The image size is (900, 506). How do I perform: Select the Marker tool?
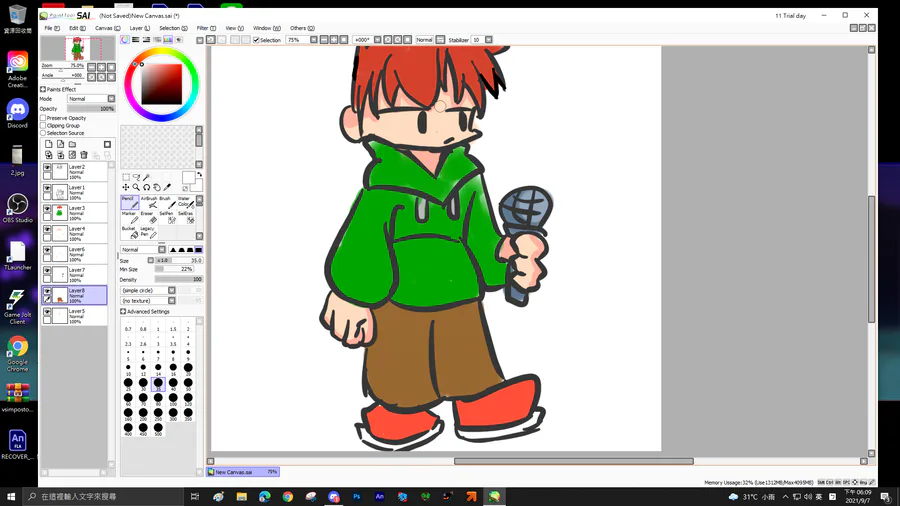tap(130, 217)
